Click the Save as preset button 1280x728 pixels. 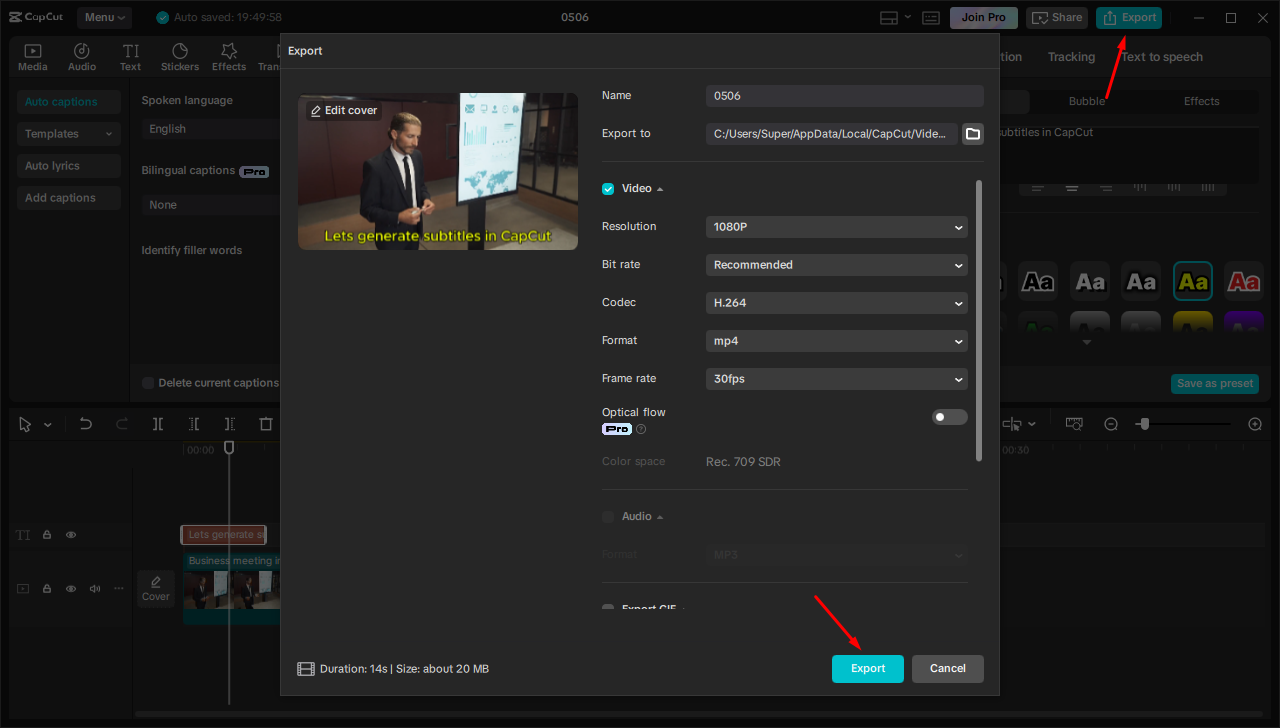point(1214,383)
